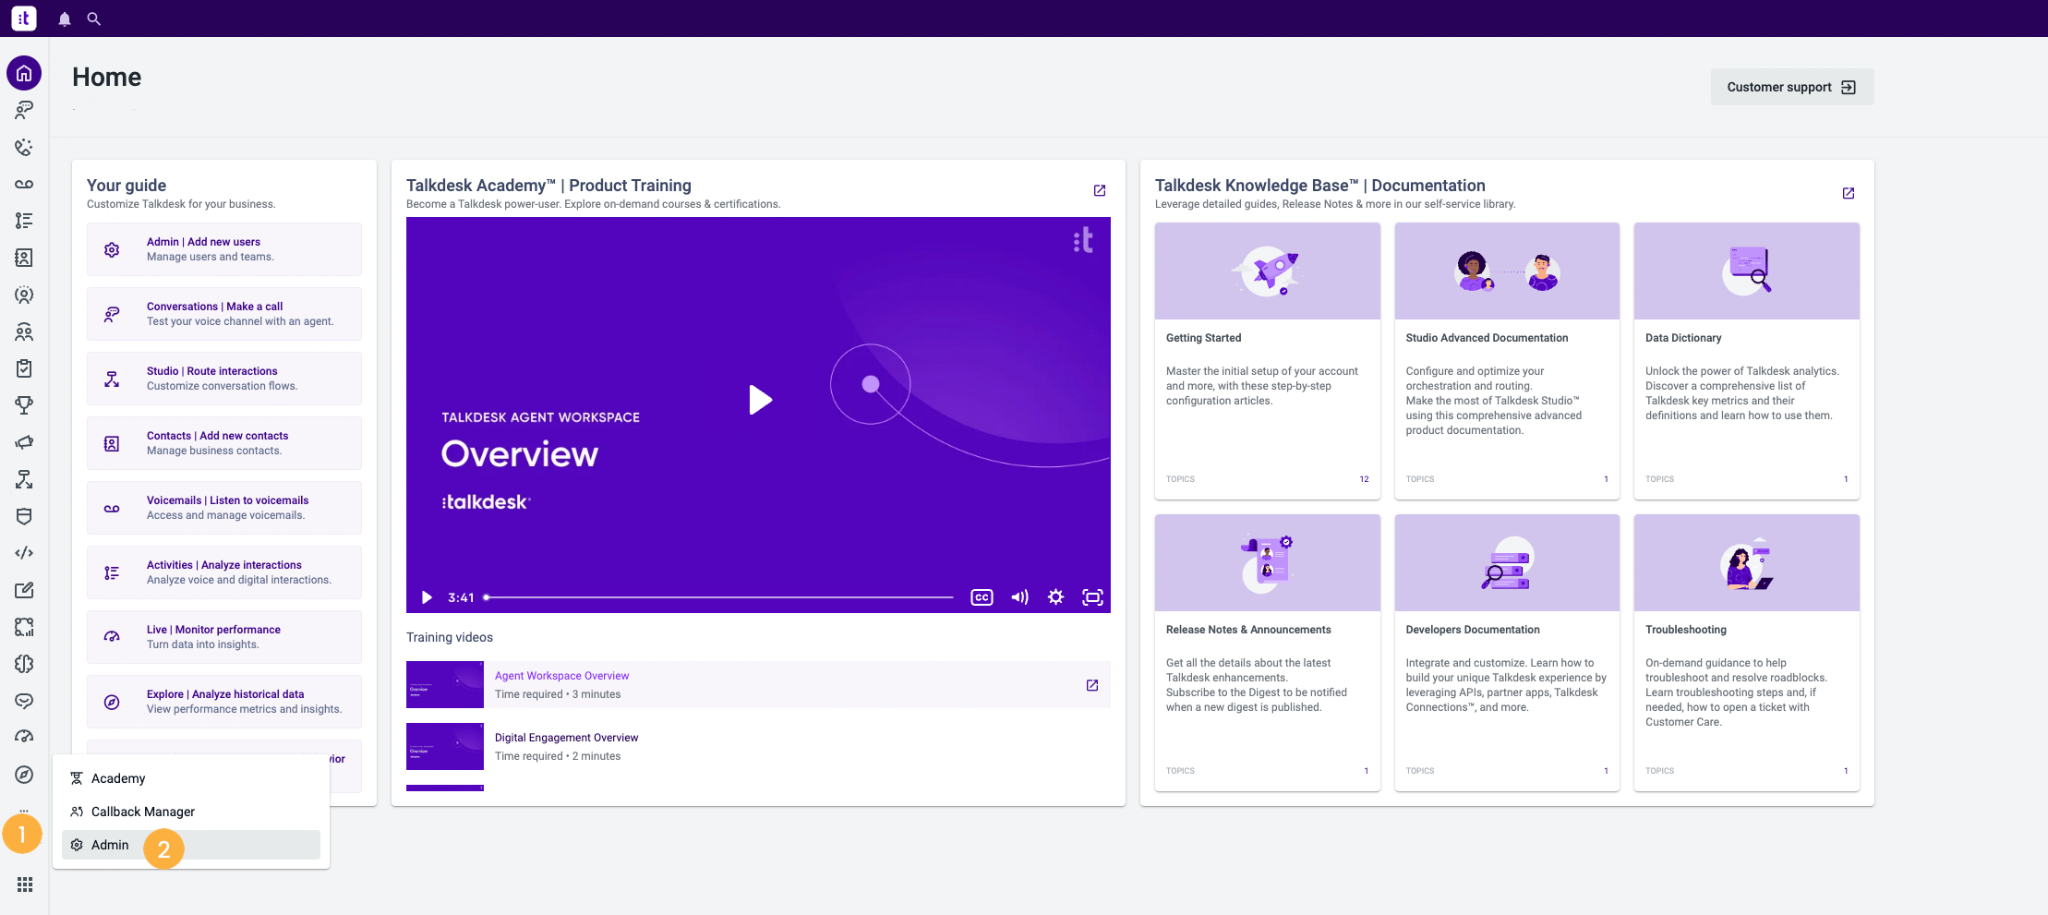The height and width of the screenshot is (915, 2048).
Task: Play the video with the center play button
Action: [x=760, y=400]
